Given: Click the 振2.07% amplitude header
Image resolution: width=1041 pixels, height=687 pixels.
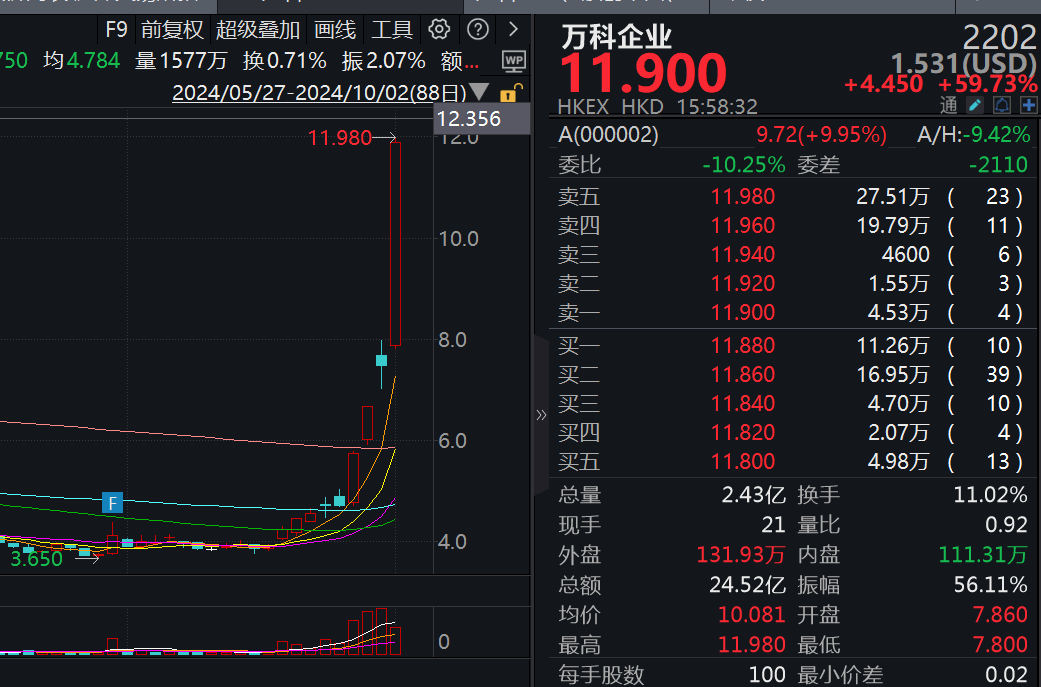Looking at the screenshot, I should pos(383,61).
